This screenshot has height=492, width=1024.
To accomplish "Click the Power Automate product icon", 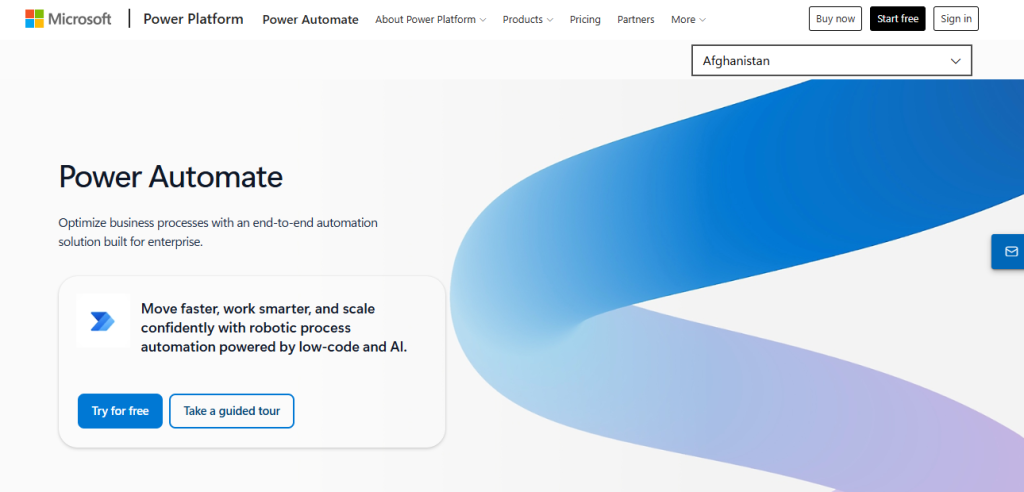I will [x=103, y=321].
